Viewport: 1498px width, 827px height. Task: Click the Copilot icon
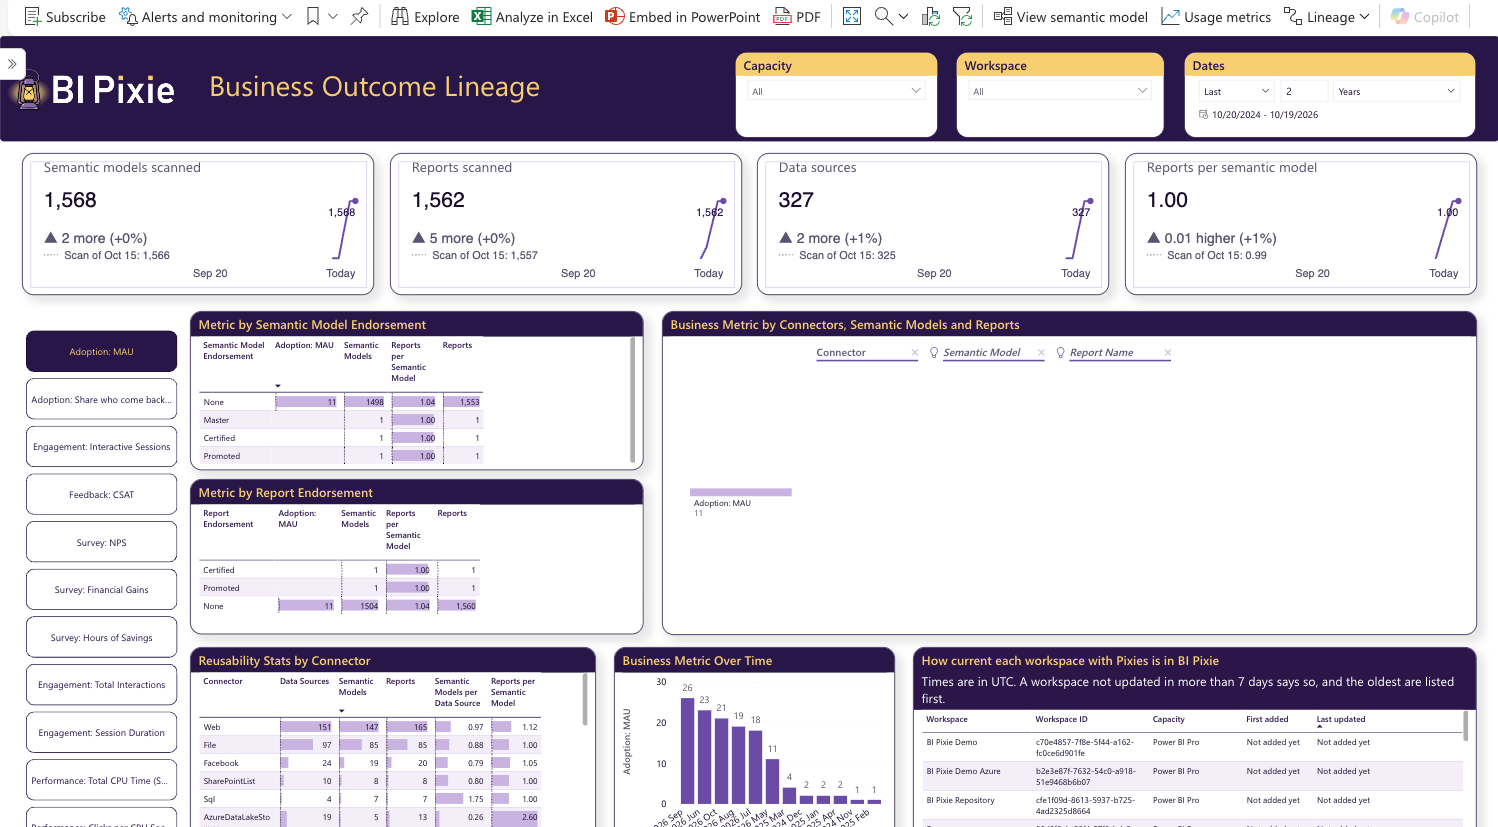coord(1400,17)
